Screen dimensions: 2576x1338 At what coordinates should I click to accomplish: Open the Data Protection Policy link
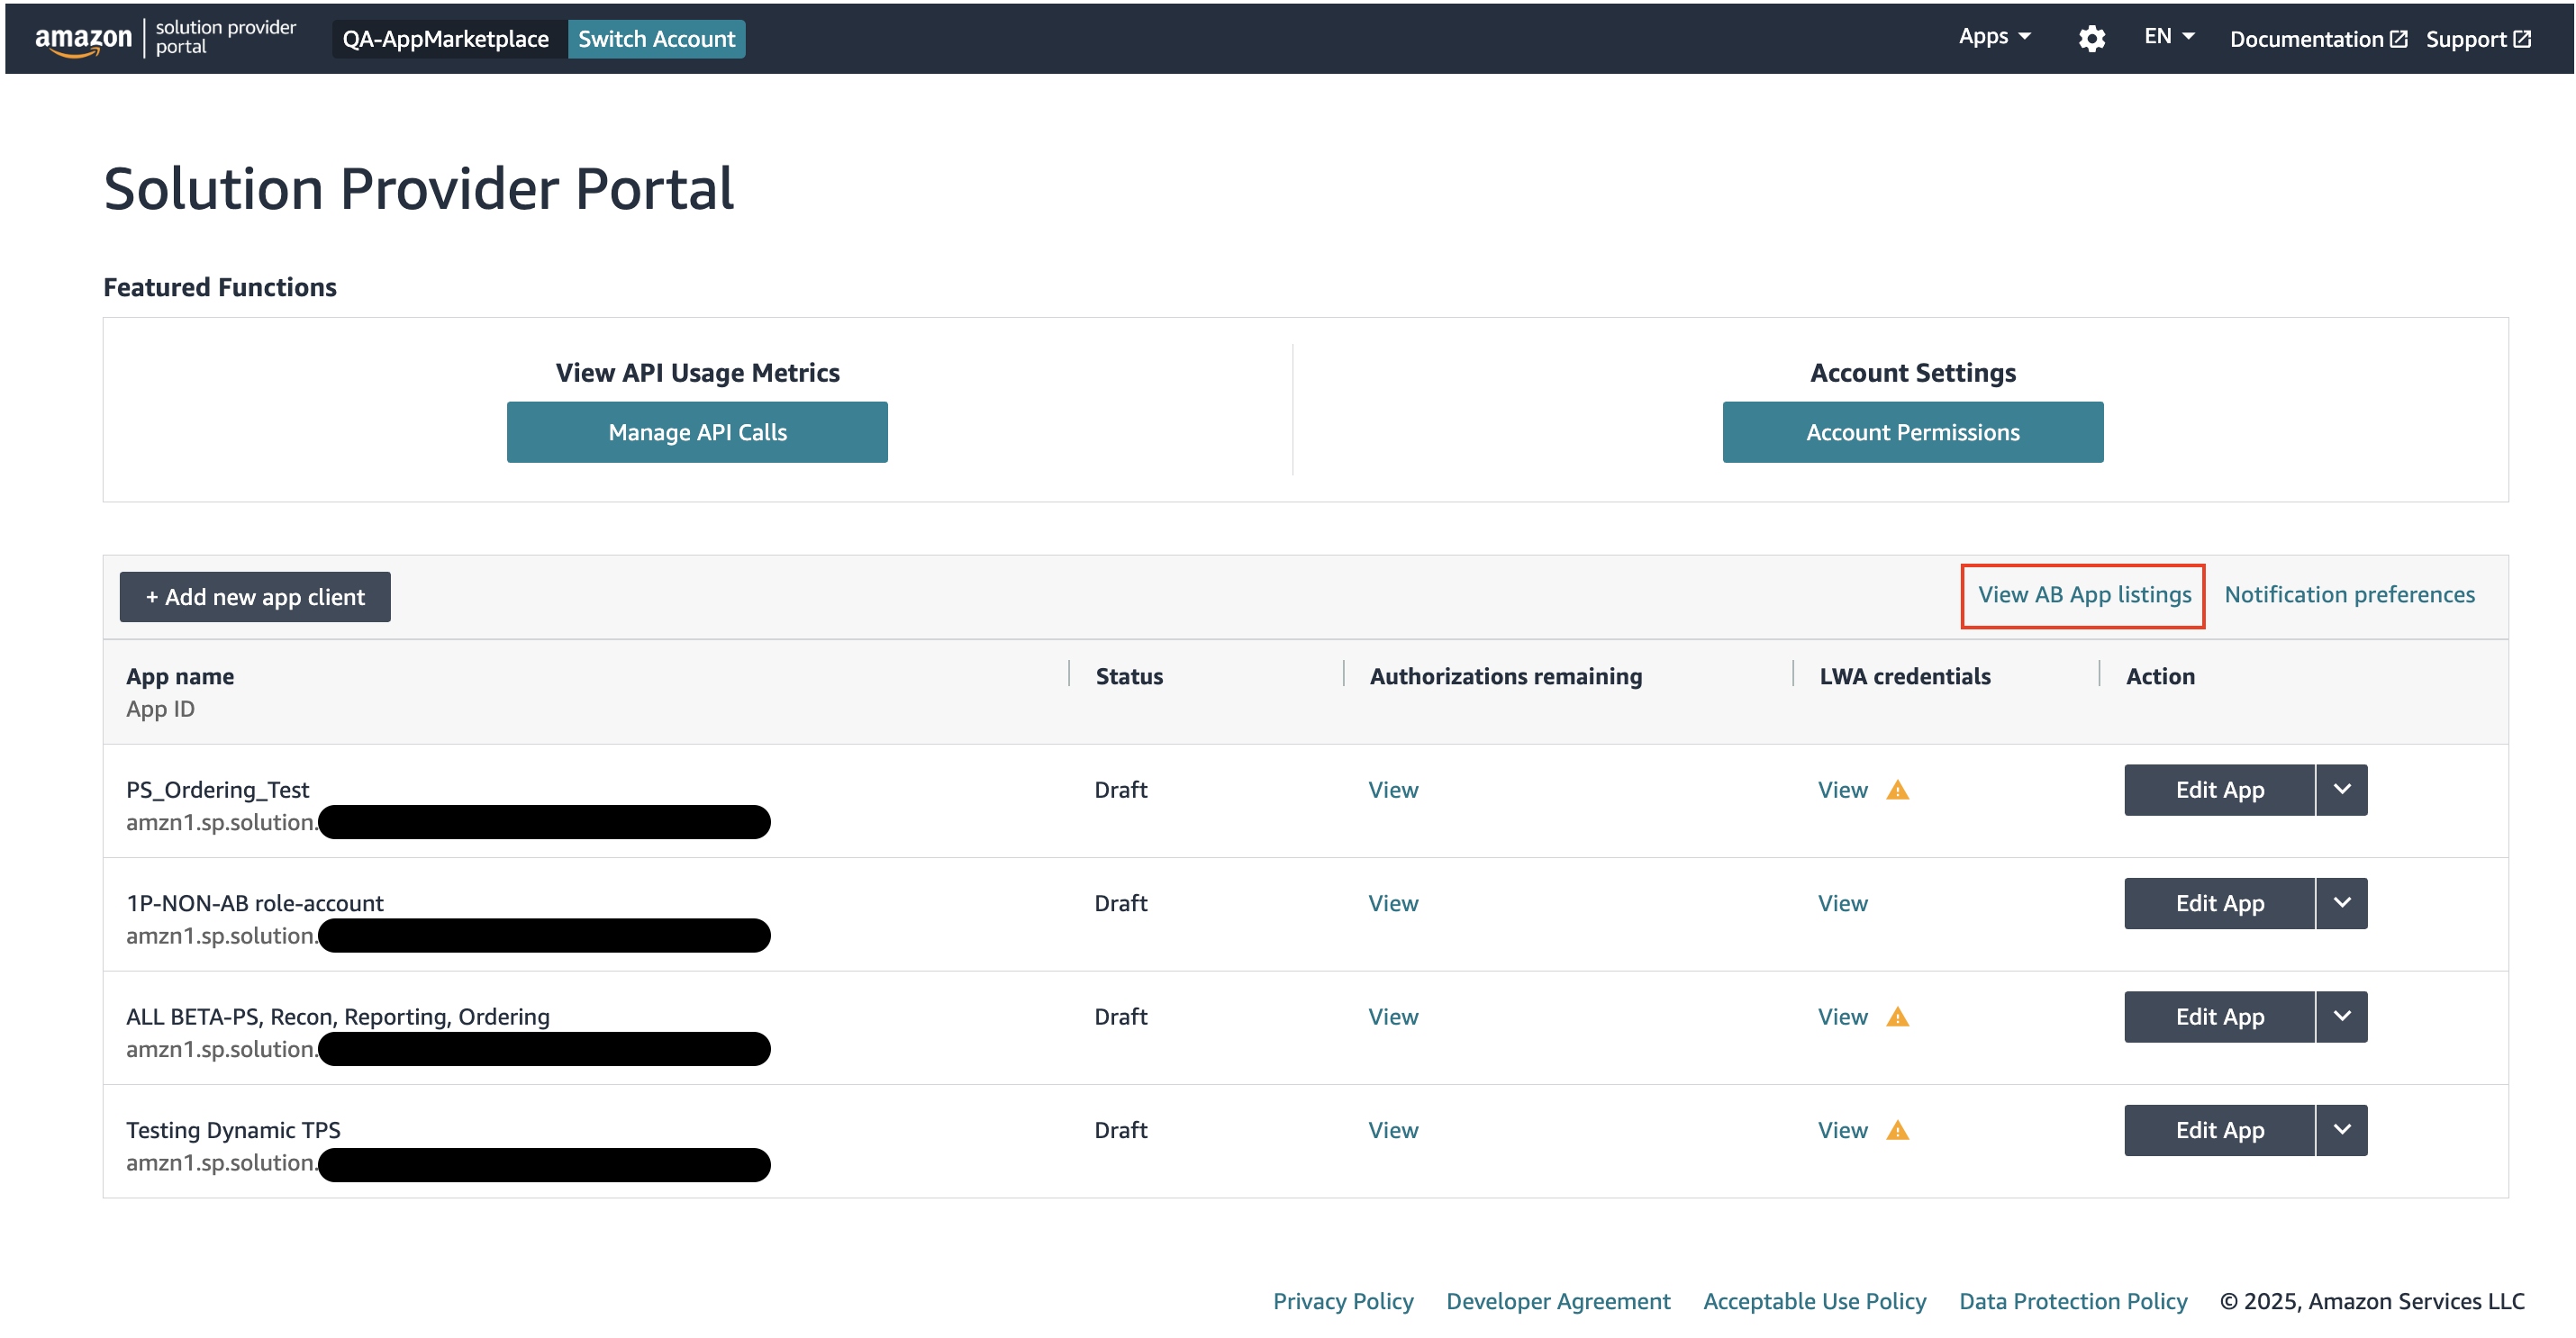pos(2073,1302)
